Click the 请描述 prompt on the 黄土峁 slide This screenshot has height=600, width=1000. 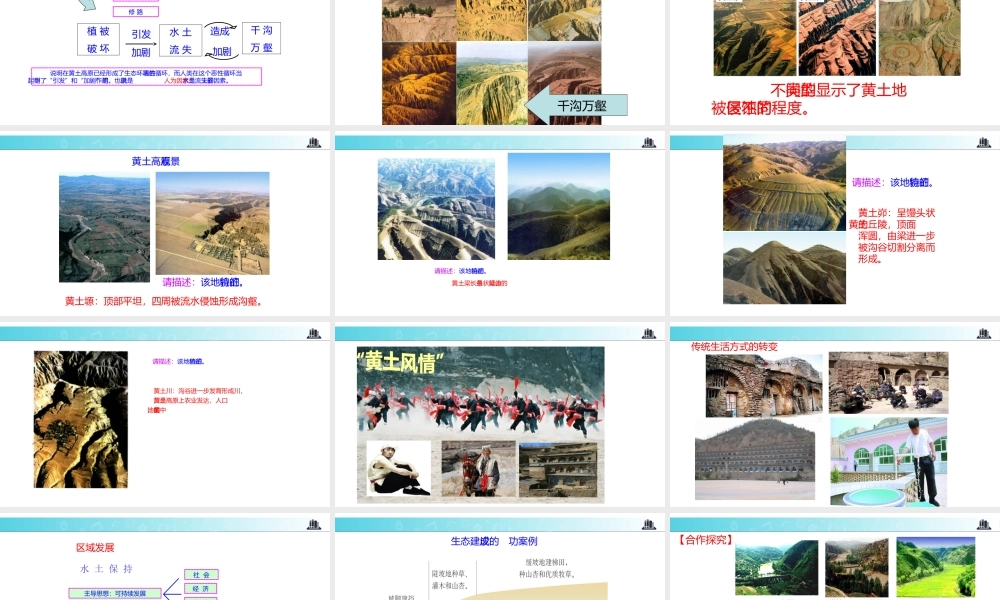pyautogui.click(x=893, y=182)
